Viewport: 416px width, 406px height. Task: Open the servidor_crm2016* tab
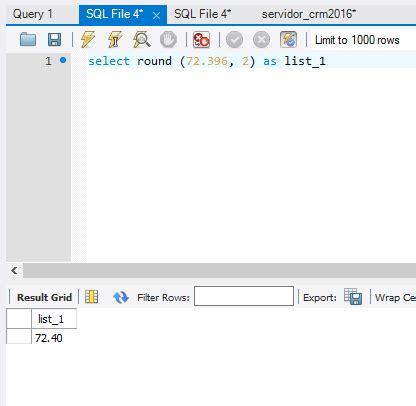[309, 14]
